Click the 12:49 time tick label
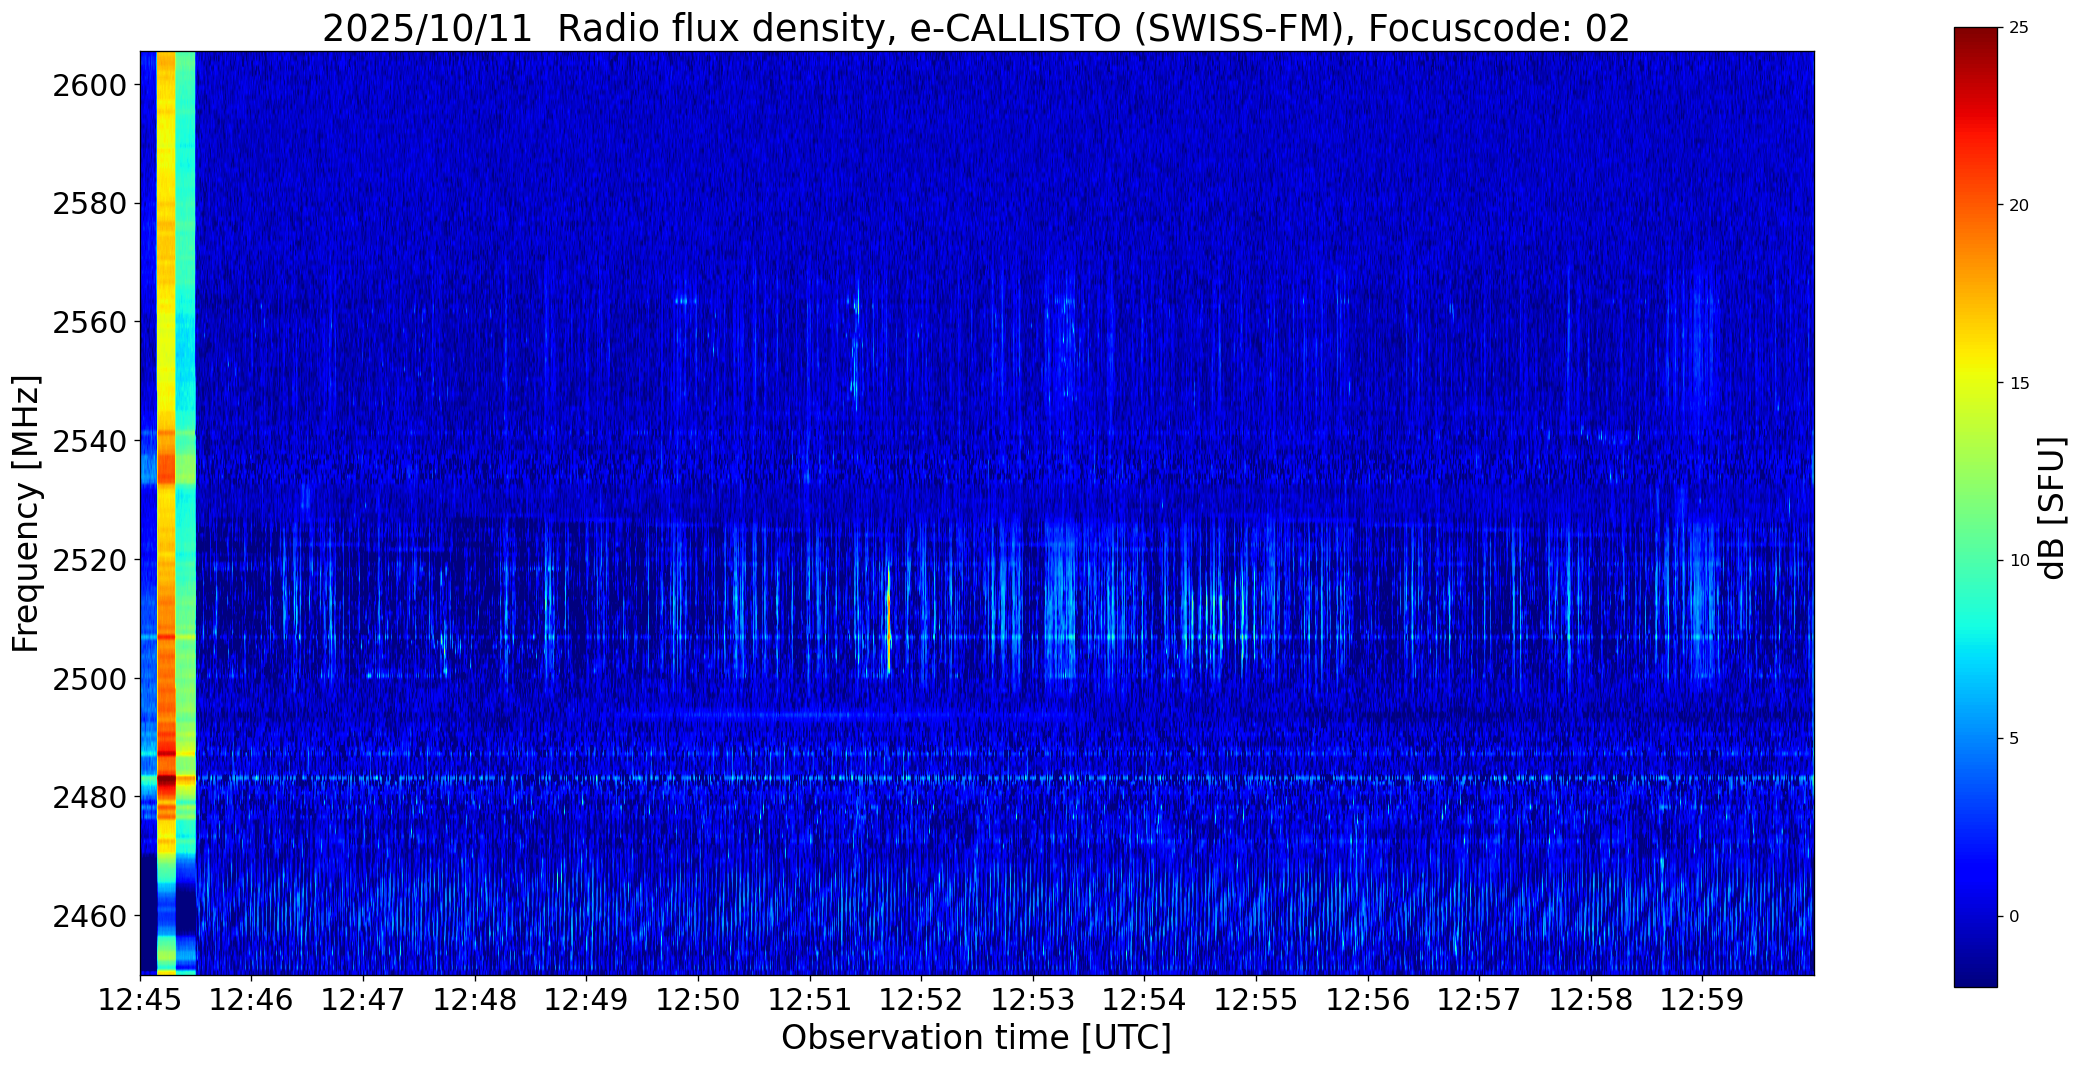 (587, 1000)
